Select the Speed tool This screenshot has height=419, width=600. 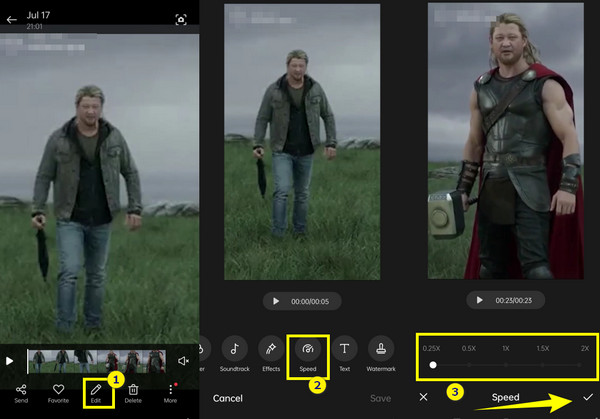(308, 354)
